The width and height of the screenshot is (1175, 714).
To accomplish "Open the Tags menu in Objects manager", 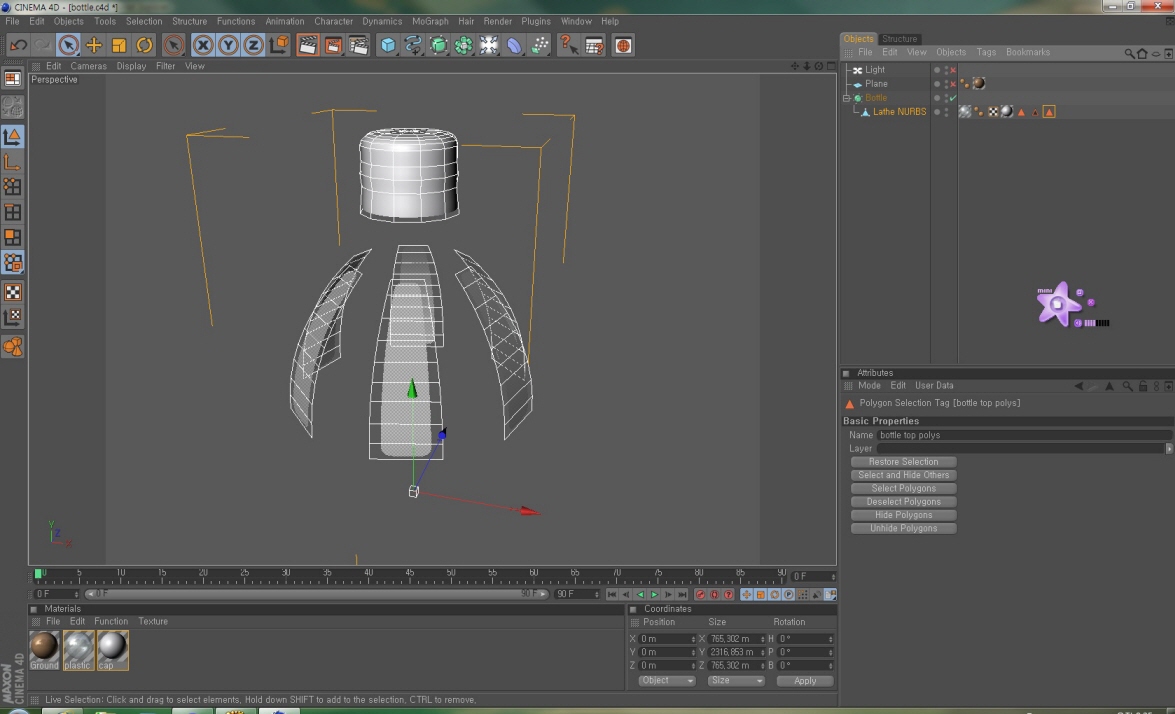I will click(x=986, y=52).
